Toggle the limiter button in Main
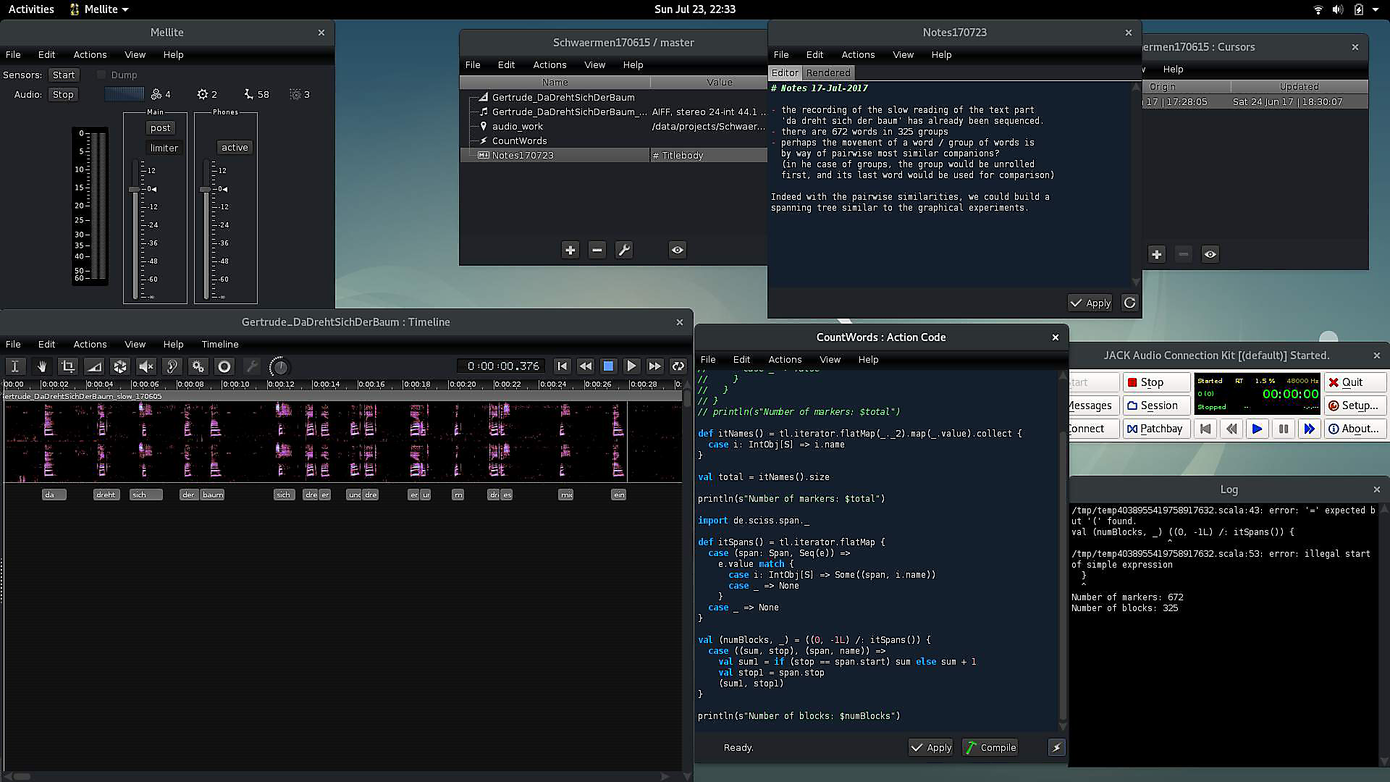Screen dimensions: 1390x782 tap(164, 148)
